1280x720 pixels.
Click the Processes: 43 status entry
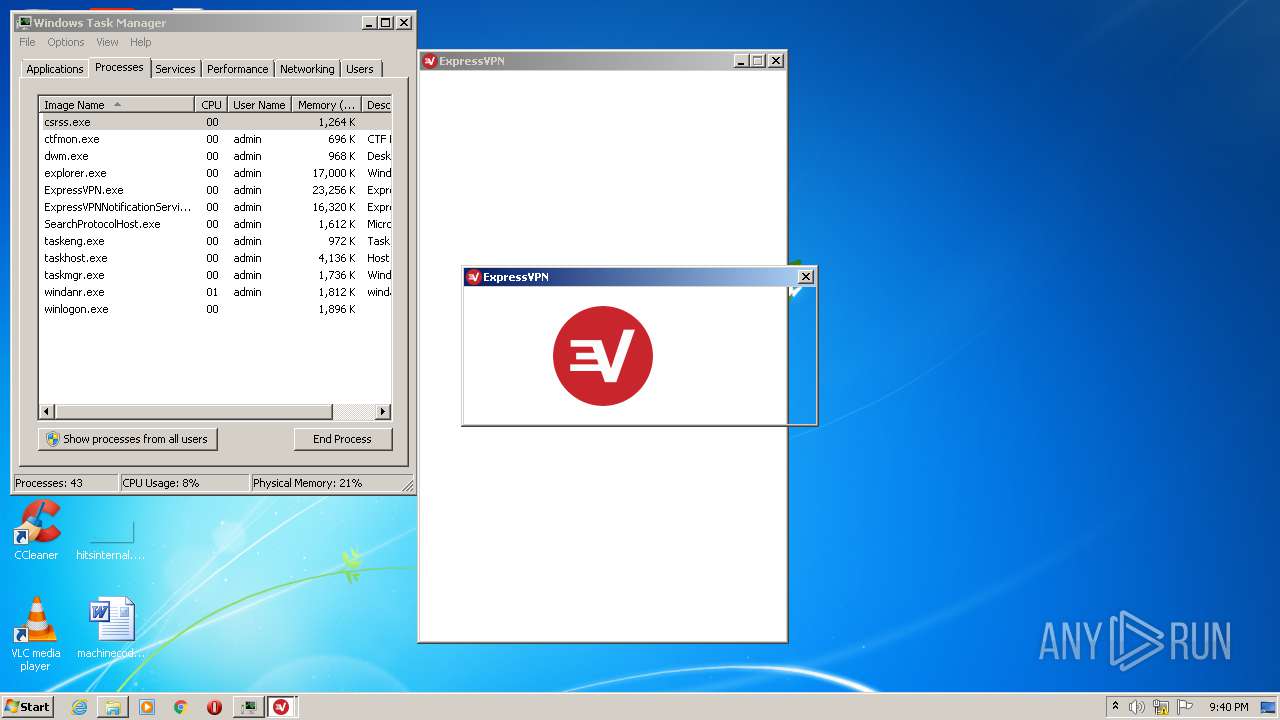tap(65, 483)
